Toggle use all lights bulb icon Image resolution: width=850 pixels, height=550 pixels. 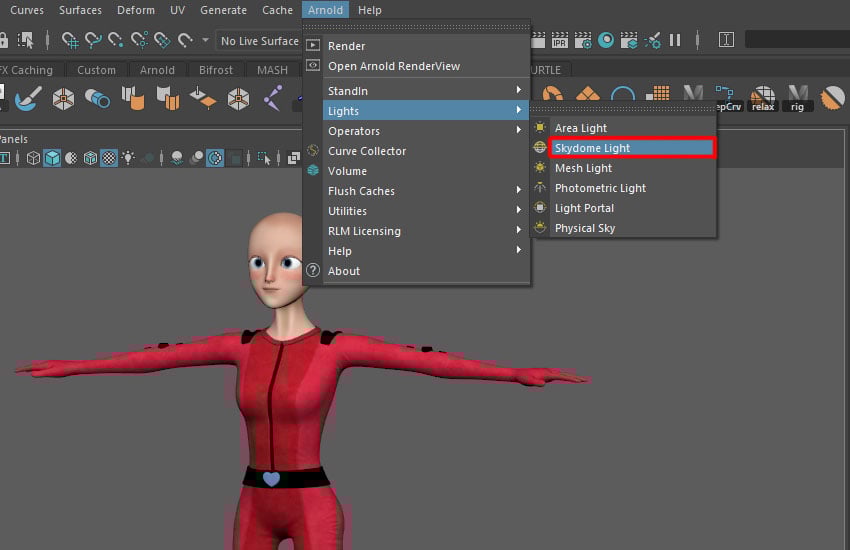click(128, 158)
